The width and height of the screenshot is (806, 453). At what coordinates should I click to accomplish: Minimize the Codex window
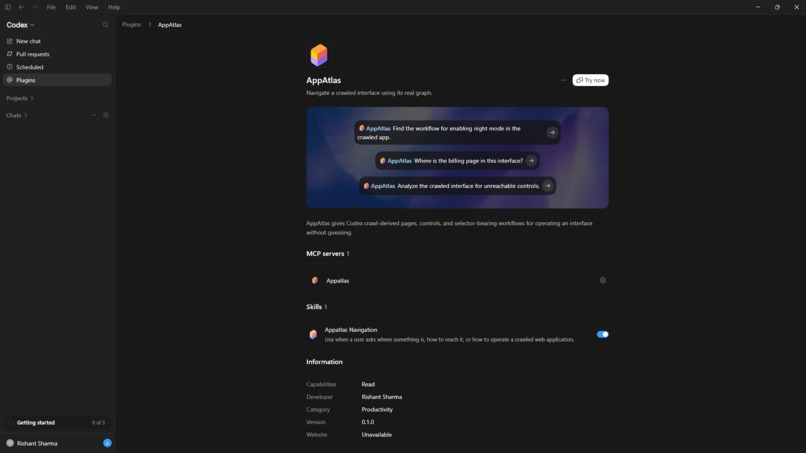758,7
